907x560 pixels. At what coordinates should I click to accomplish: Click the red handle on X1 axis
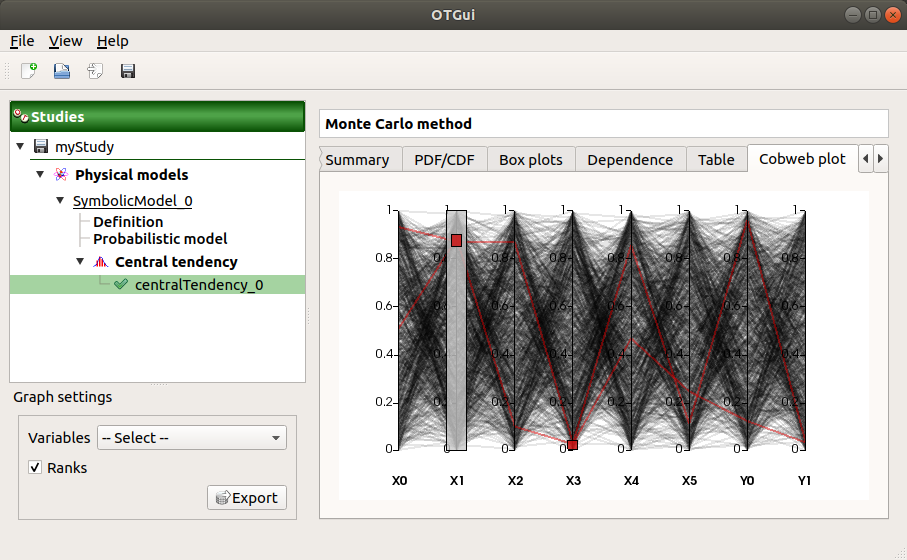point(456,241)
